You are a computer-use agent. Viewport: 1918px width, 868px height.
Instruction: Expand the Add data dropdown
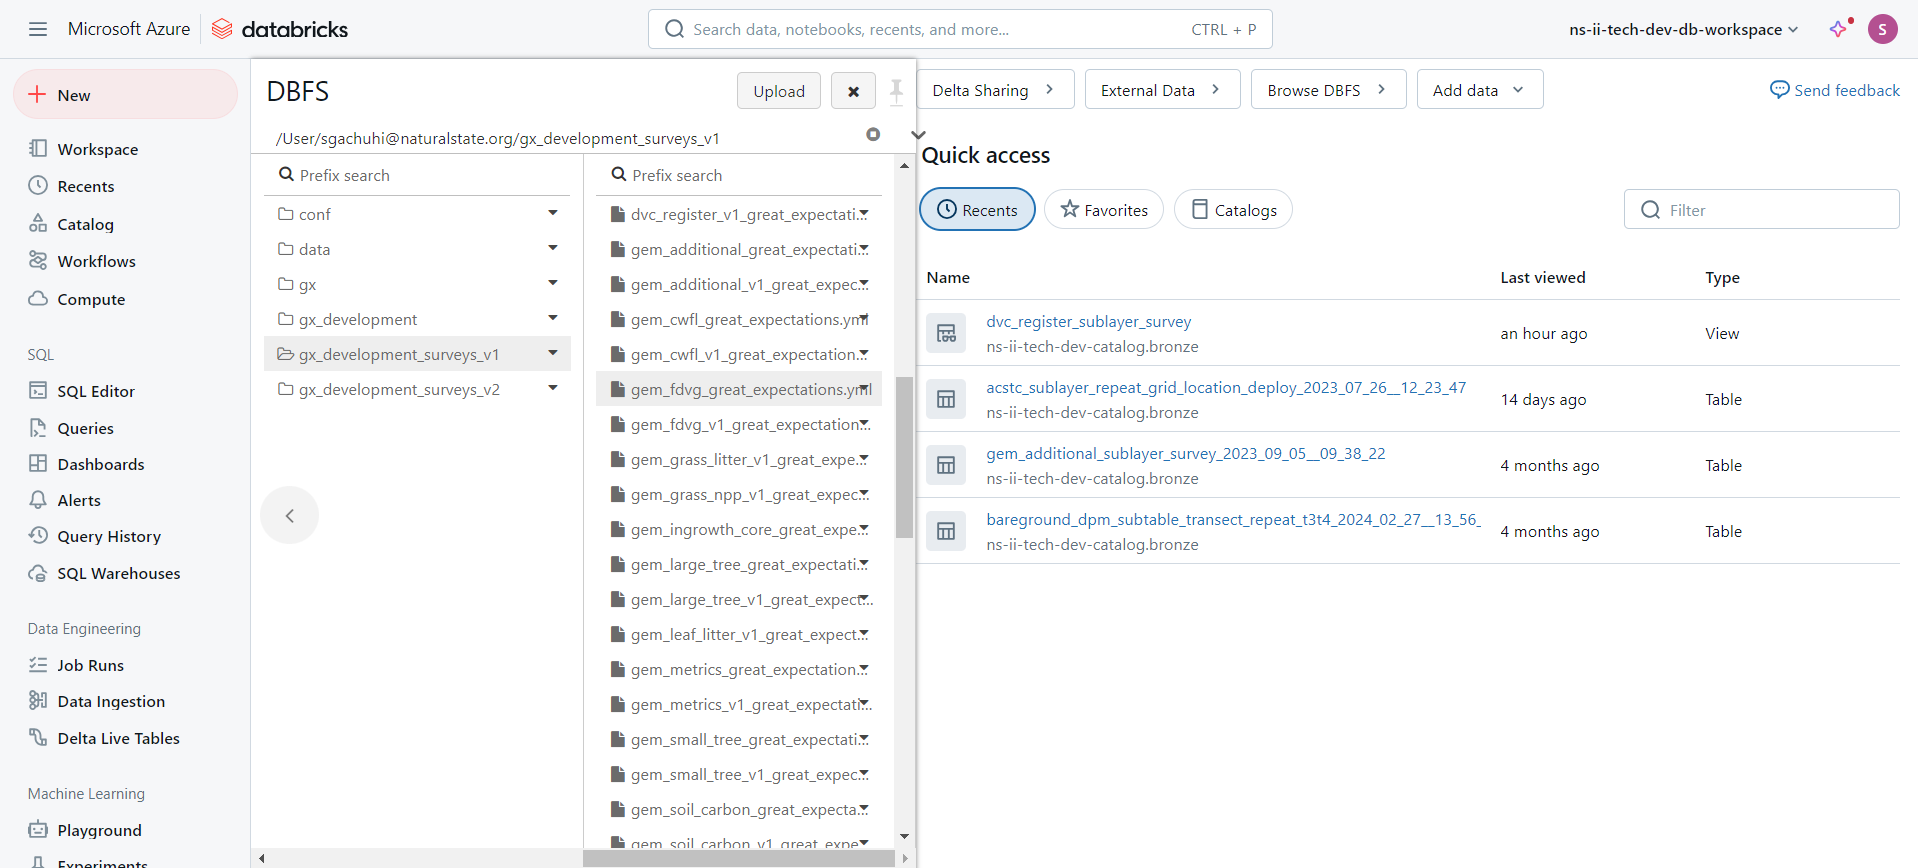pos(1480,90)
